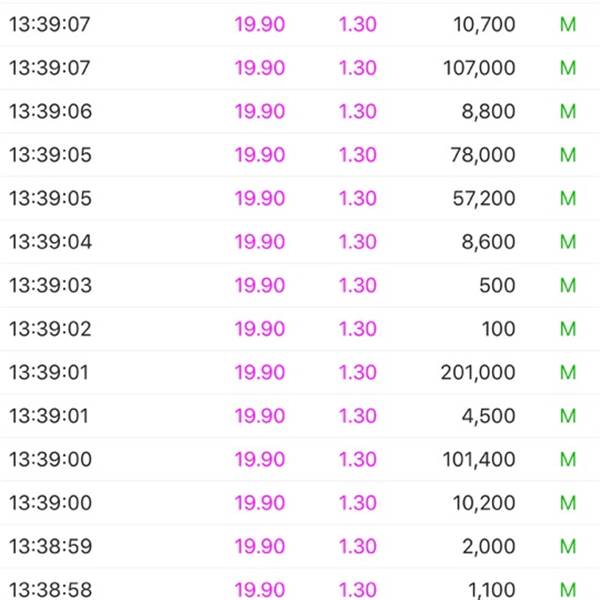Tap the M flag next to 57,200
The width and height of the screenshot is (600, 600).
pyautogui.click(x=568, y=198)
